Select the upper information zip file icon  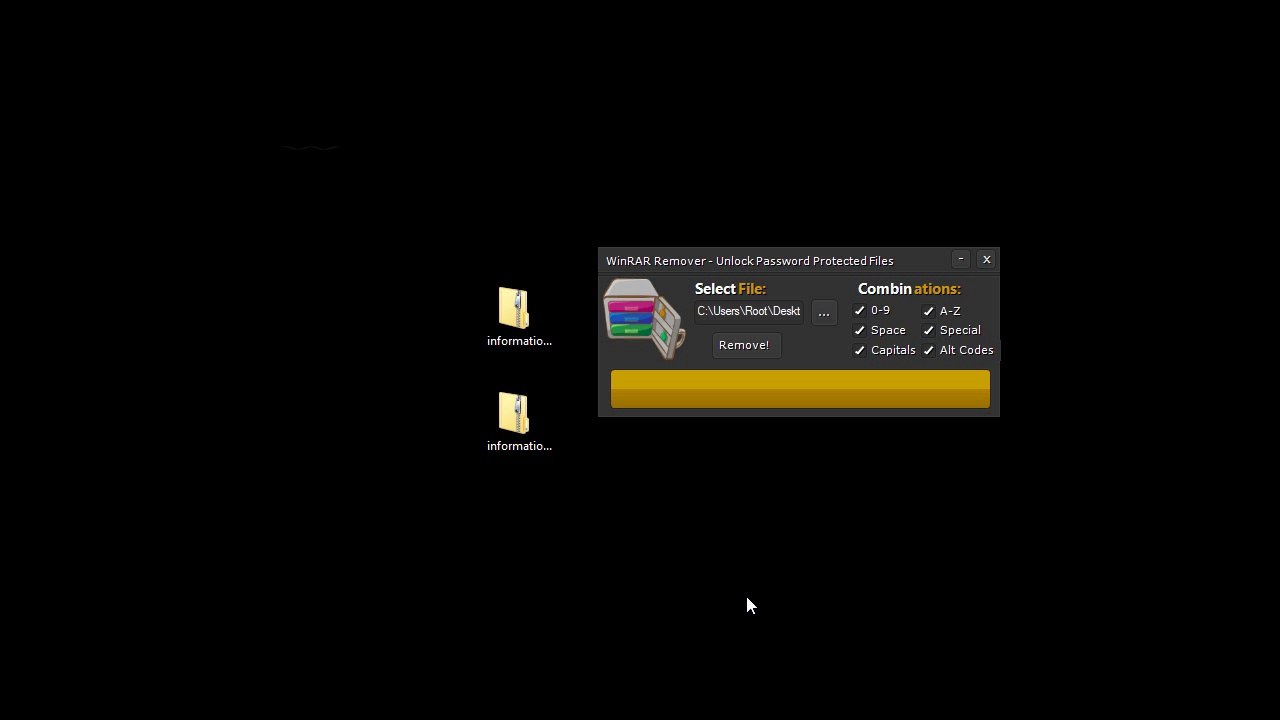(514, 308)
